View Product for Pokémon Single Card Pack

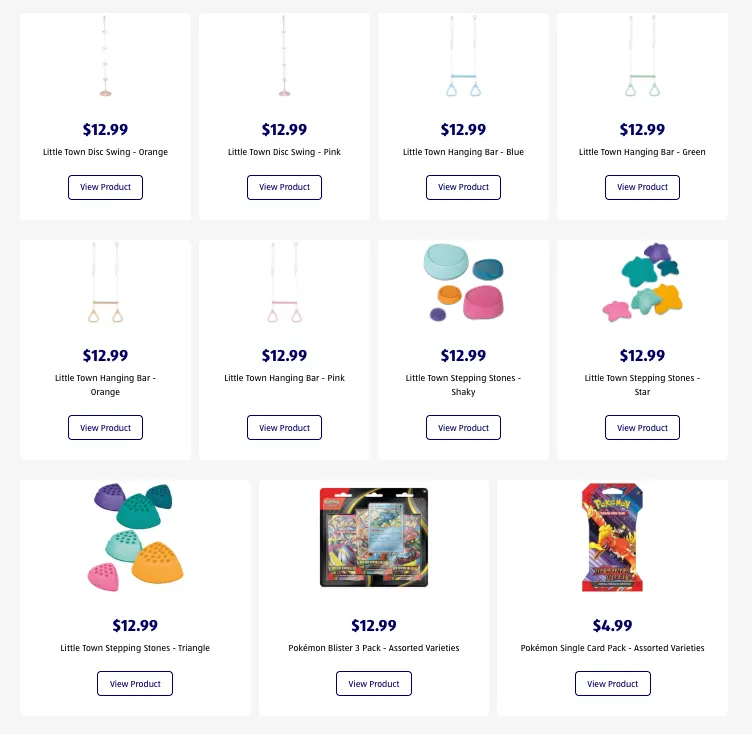tap(612, 684)
